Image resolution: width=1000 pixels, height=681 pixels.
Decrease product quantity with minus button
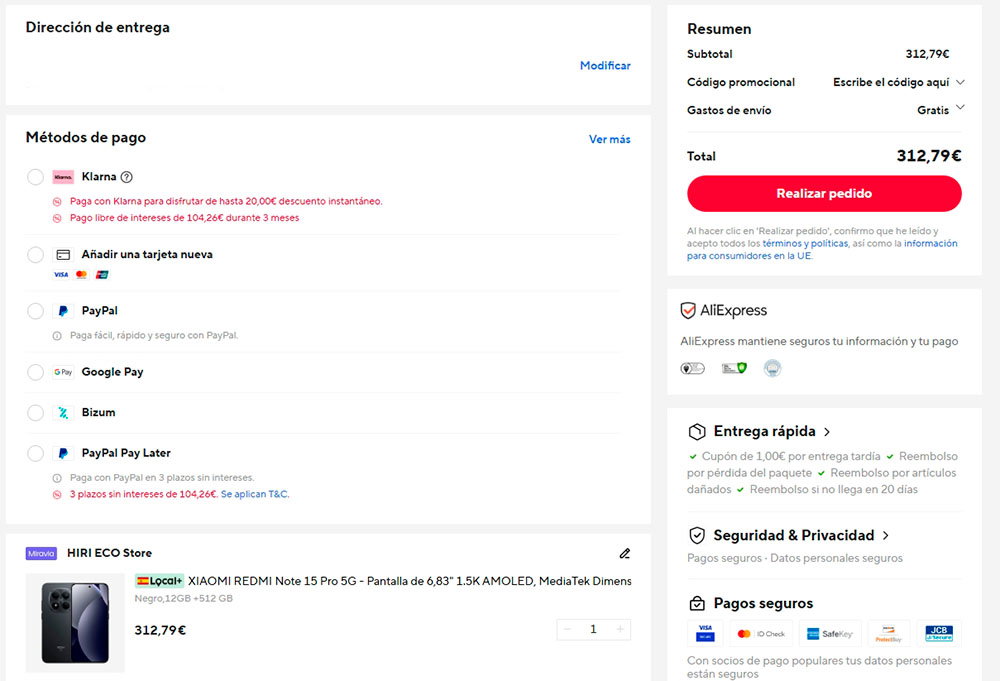point(567,629)
